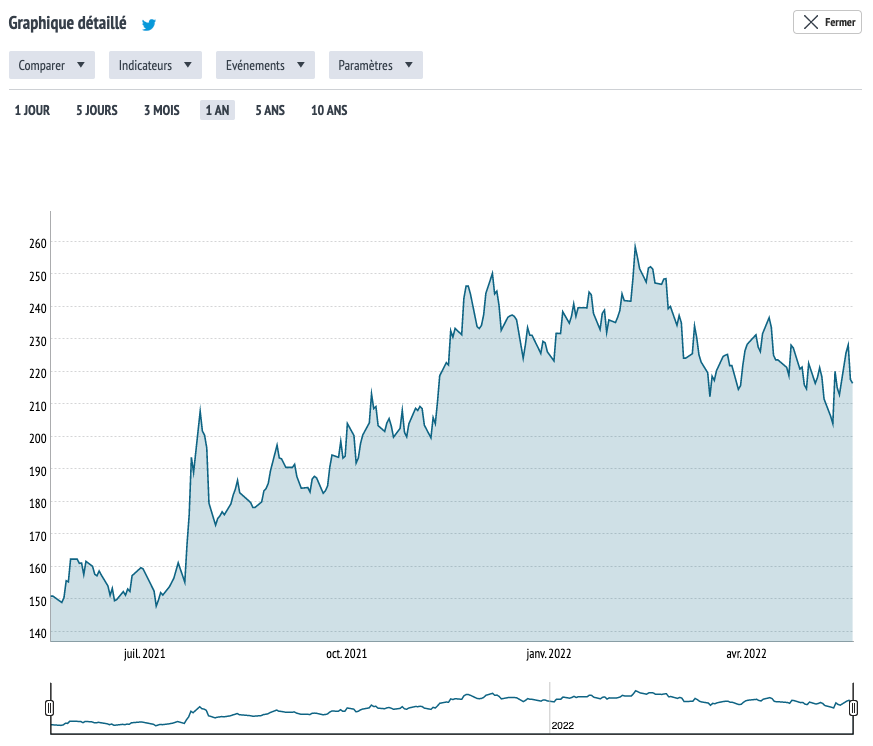Click the oct. 2021 axis label
The width and height of the screenshot is (873, 746).
[x=347, y=654]
